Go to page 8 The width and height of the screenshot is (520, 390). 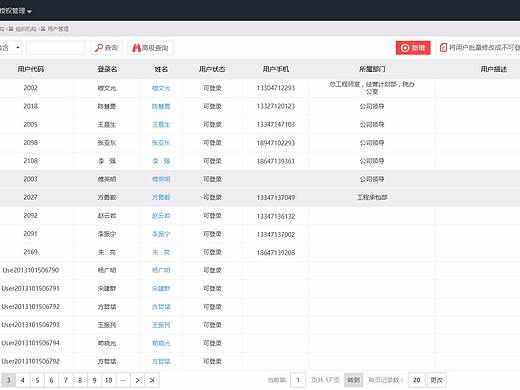point(80,380)
